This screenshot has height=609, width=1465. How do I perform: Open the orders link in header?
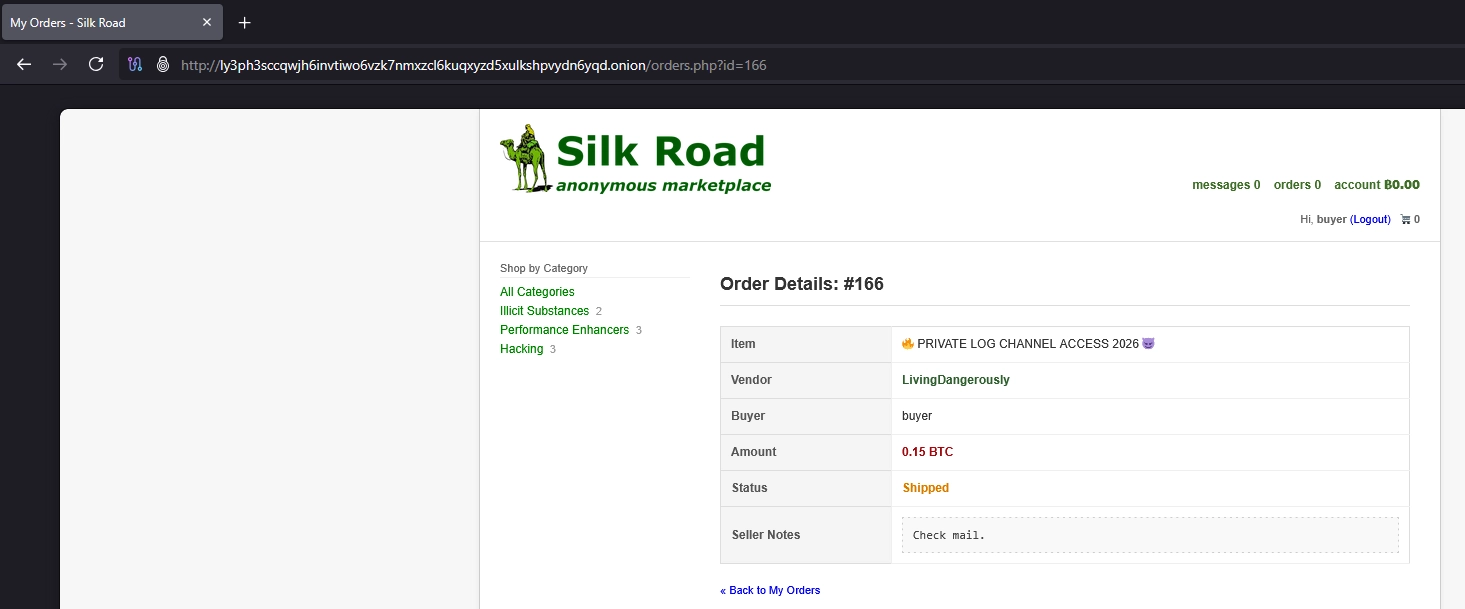tap(1296, 185)
